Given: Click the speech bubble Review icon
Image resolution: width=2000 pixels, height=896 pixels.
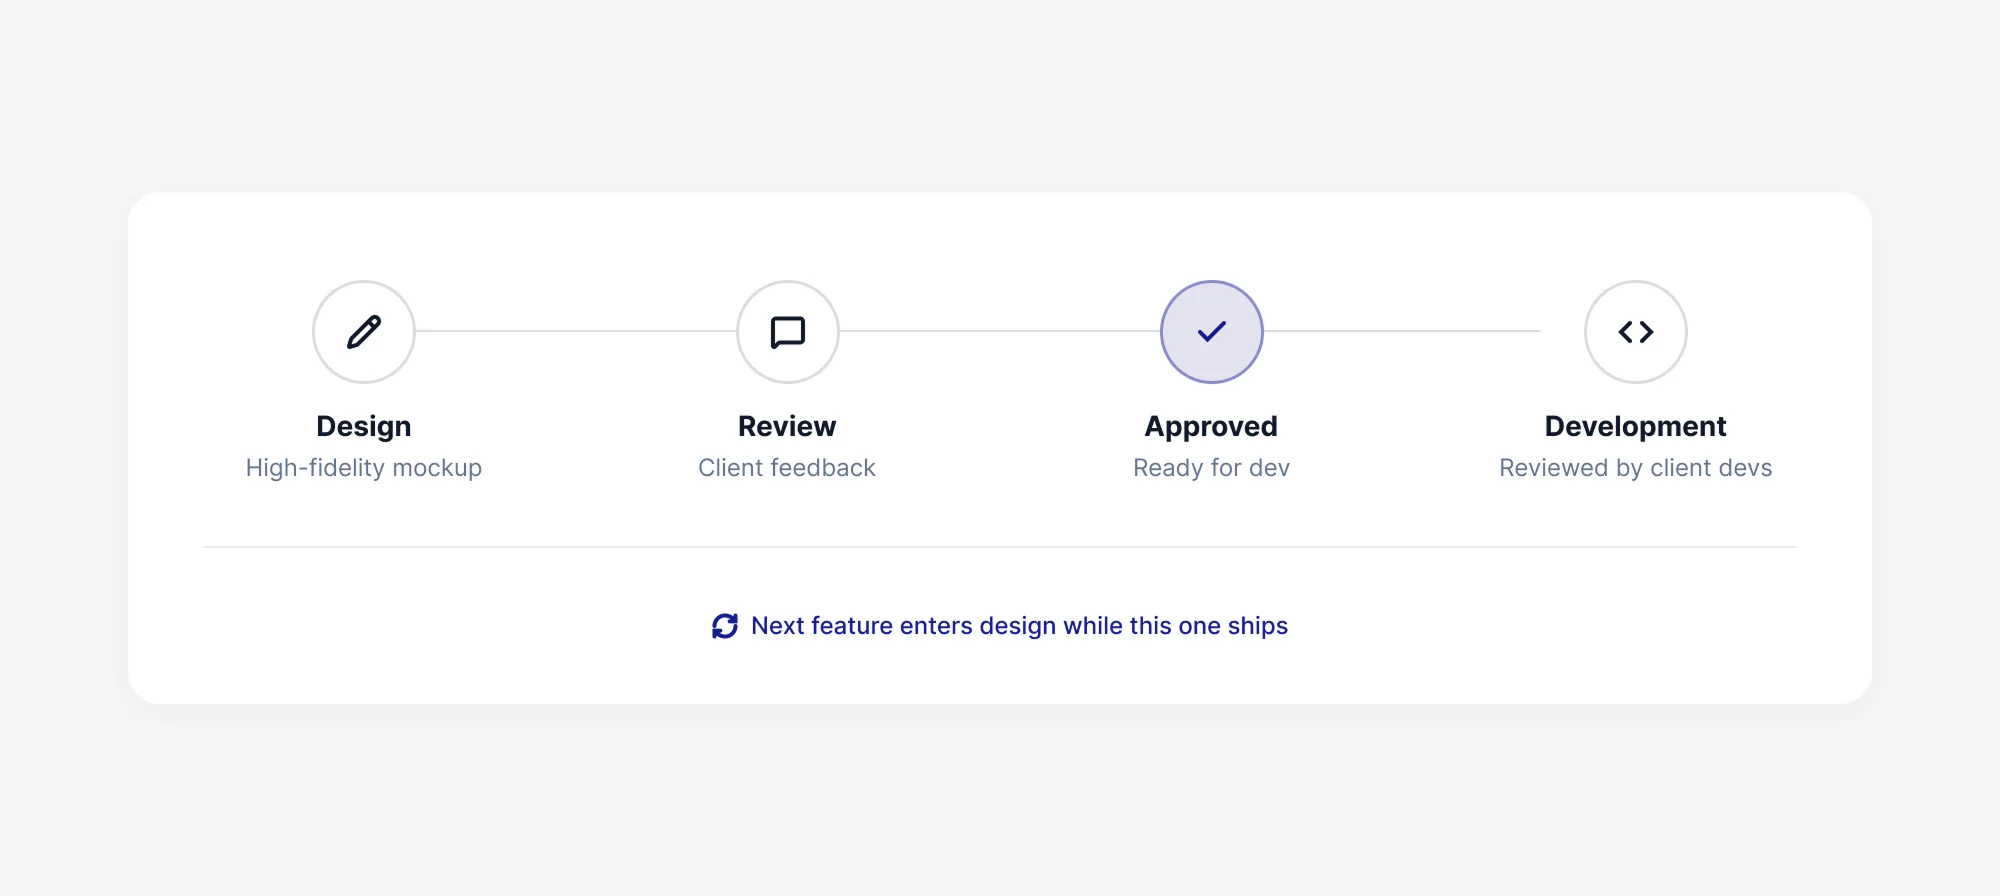Looking at the screenshot, I should coord(788,332).
